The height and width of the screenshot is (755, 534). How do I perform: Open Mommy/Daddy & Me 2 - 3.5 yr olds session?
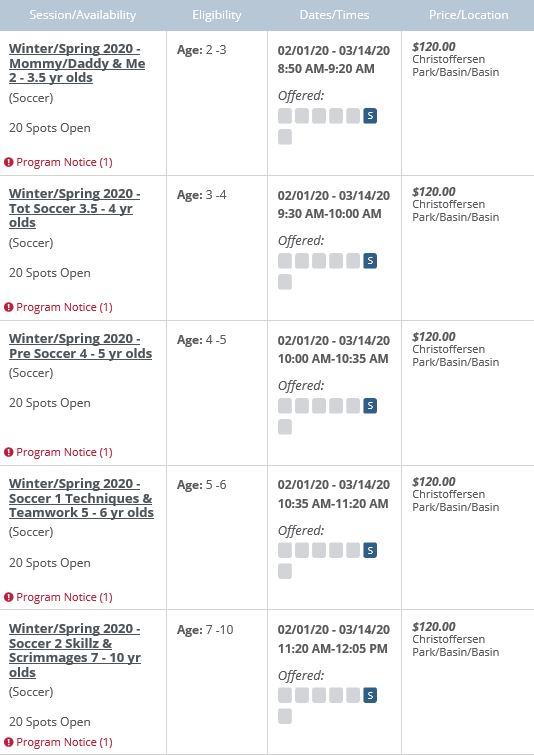[77, 63]
